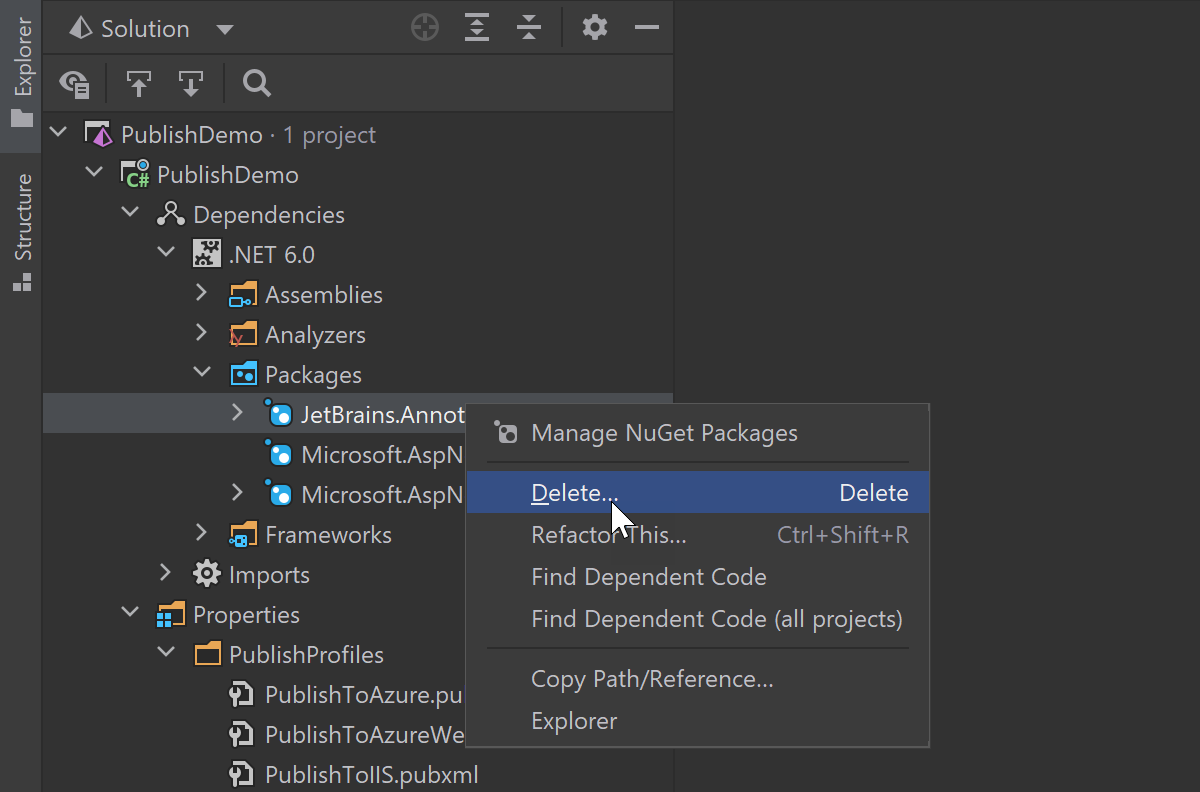
Task: Select the PublishToIIS.pubxml file
Action: (371, 775)
